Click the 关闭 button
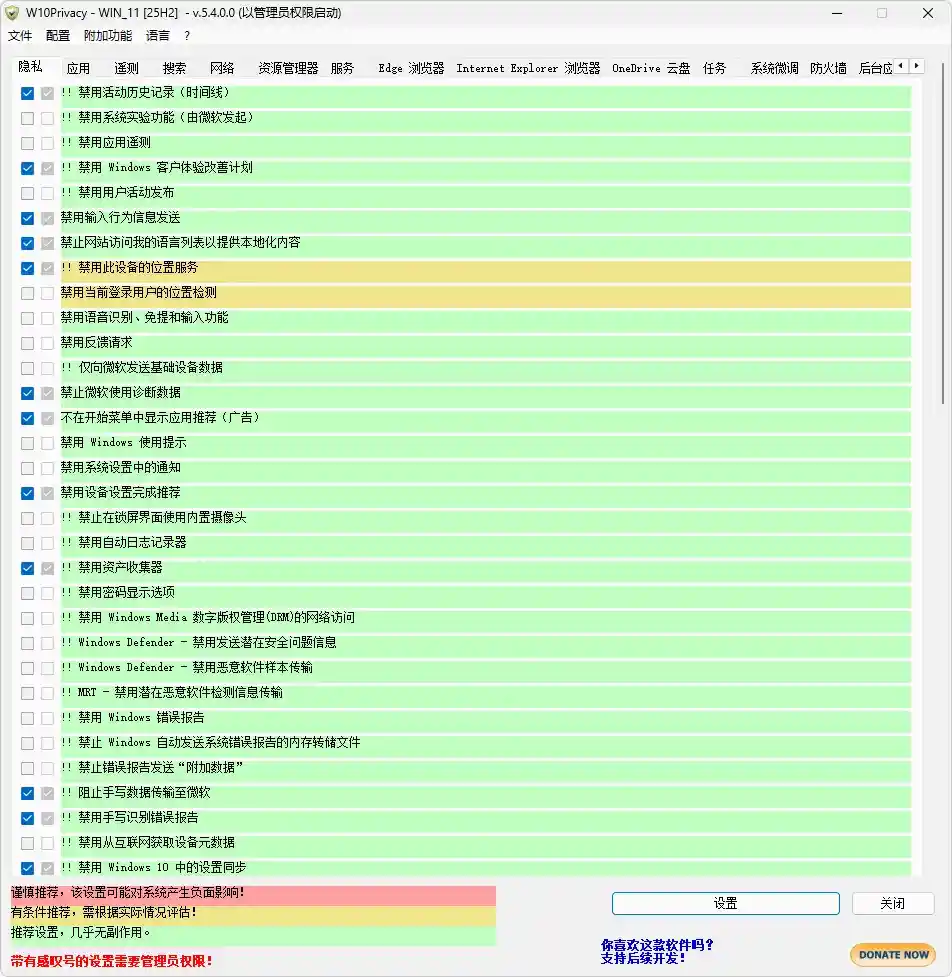Screen dimensions: 952x977 tap(892, 903)
